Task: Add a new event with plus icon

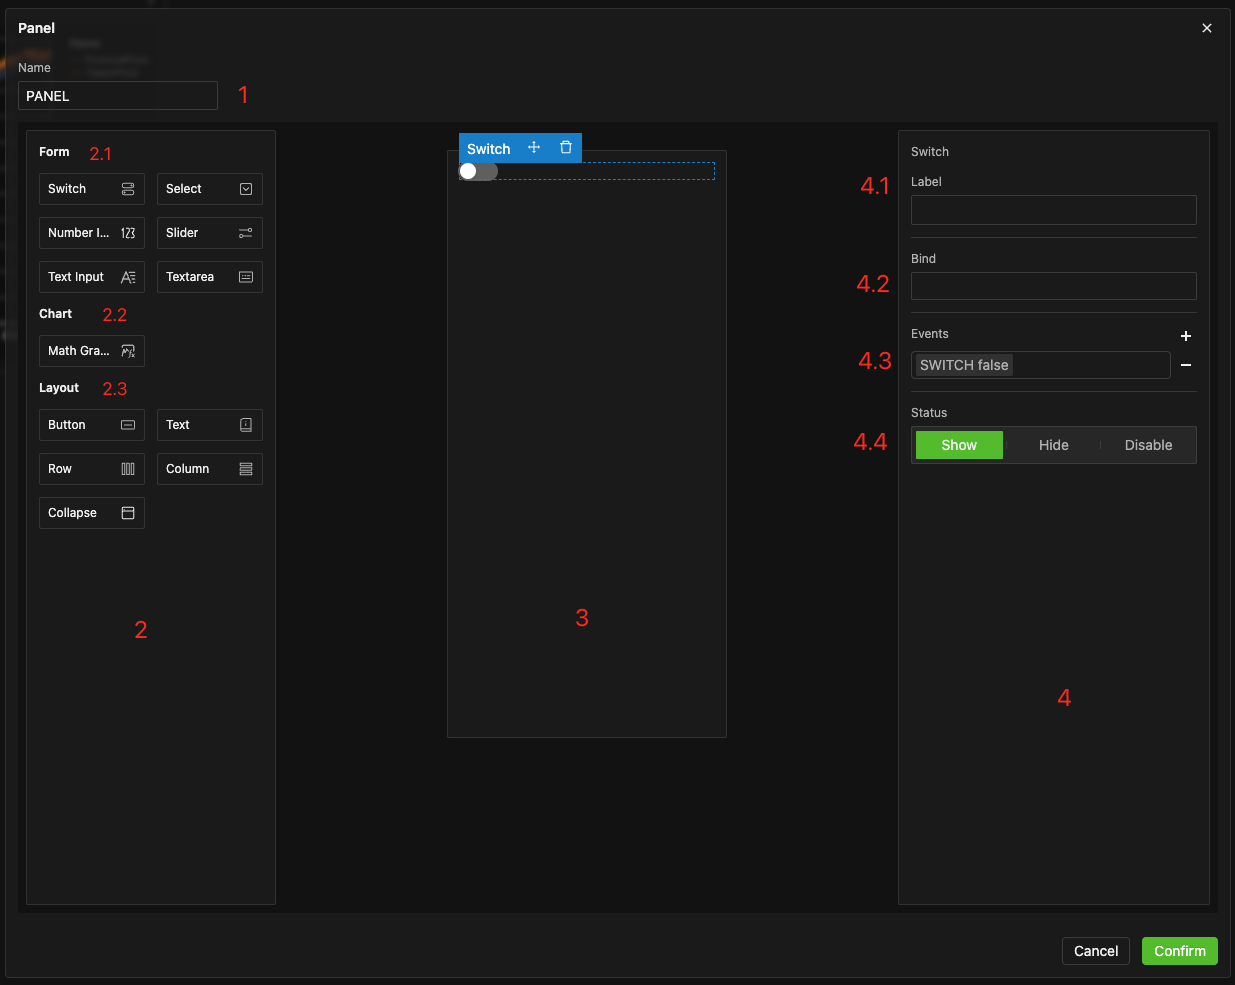Action: tap(1186, 336)
